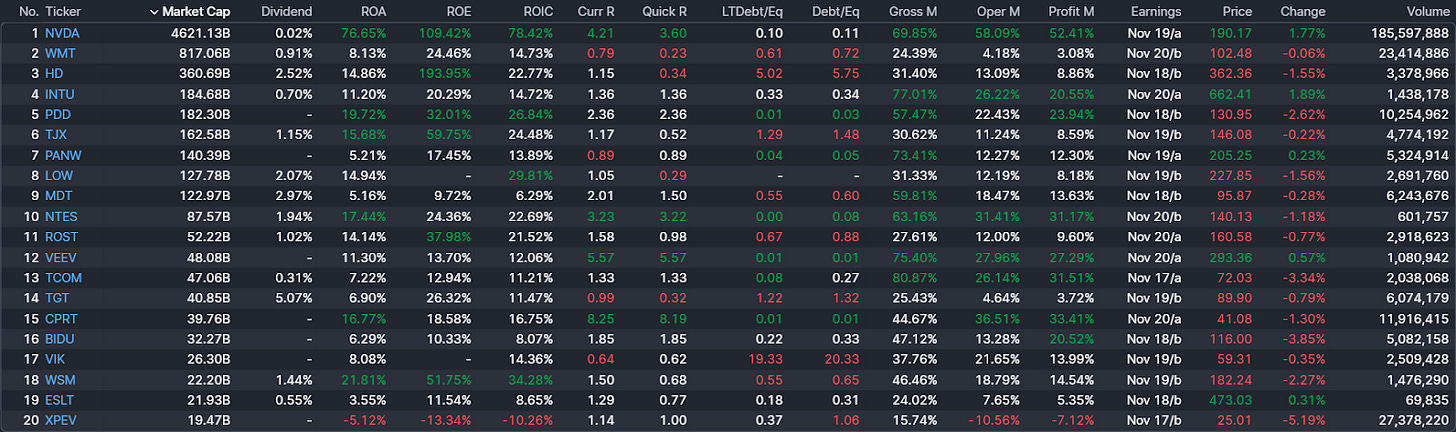Sort by the Market Cap column header

coord(197,12)
